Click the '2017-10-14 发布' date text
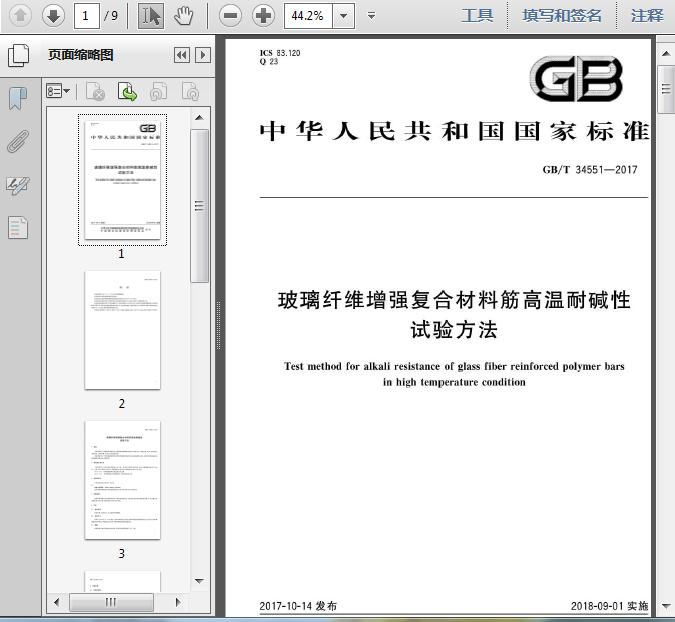The image size is (675, 622). 298,606
